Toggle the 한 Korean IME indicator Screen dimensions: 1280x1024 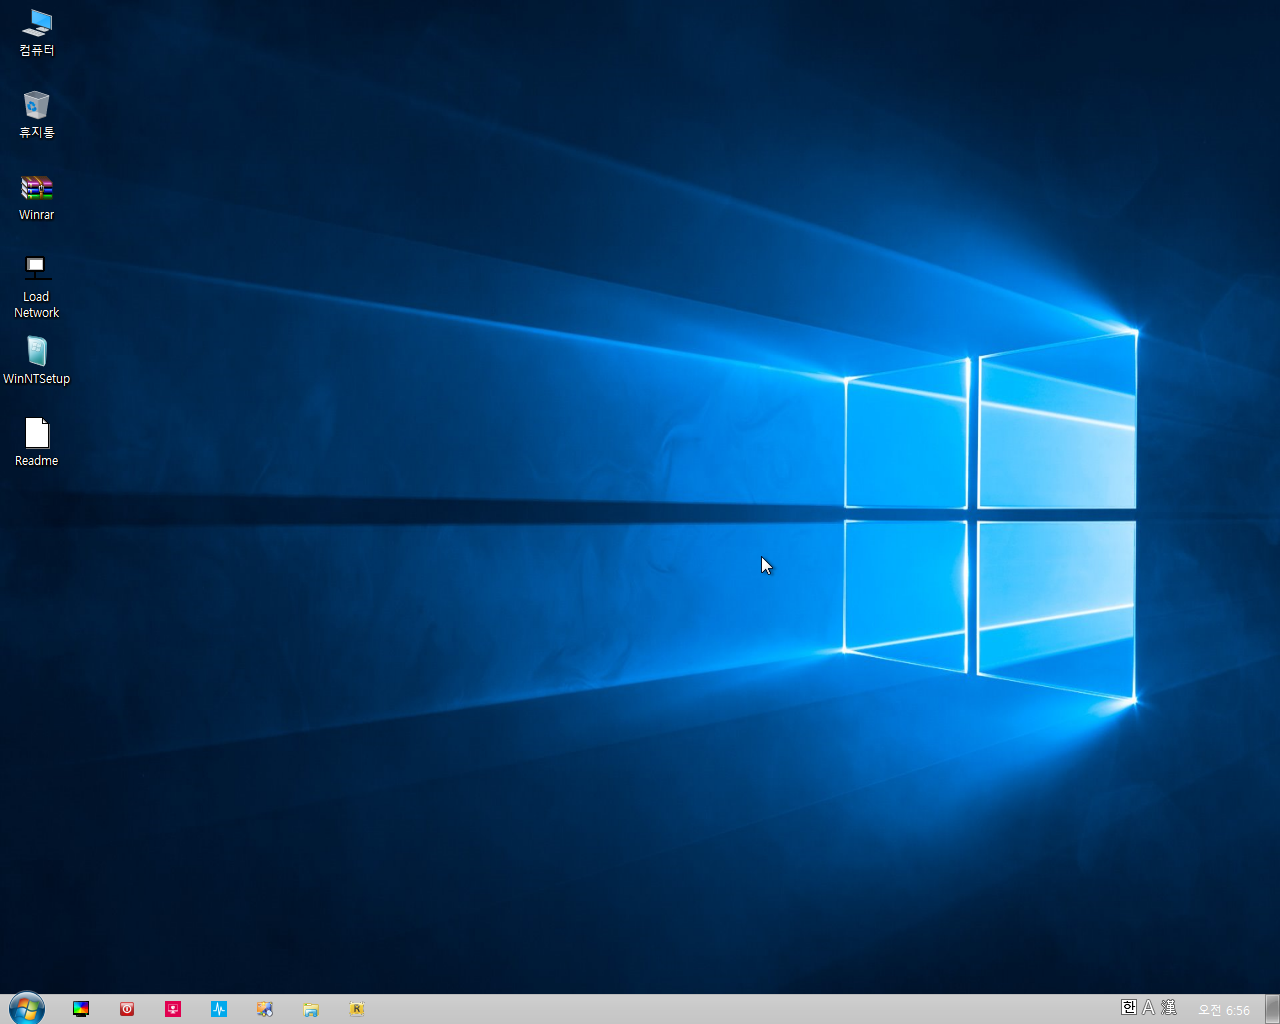(1129, 1007)
